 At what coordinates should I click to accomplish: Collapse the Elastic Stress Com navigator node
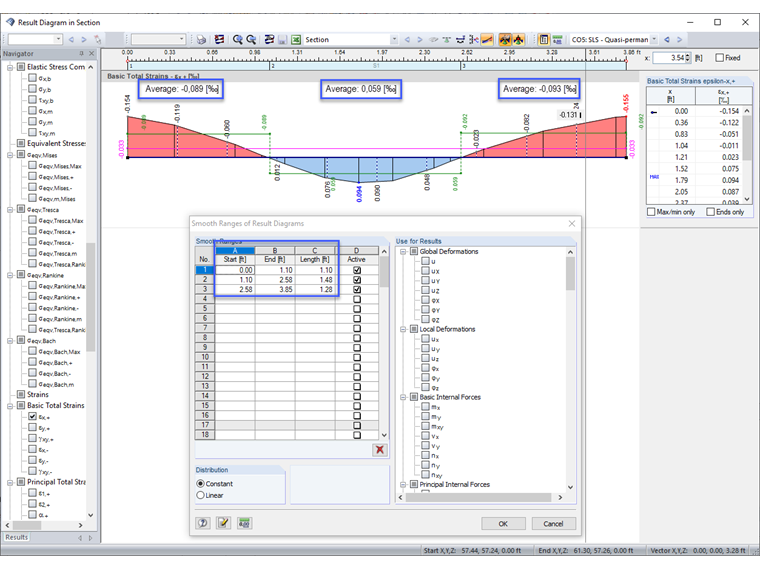click(x=10, y=67)
